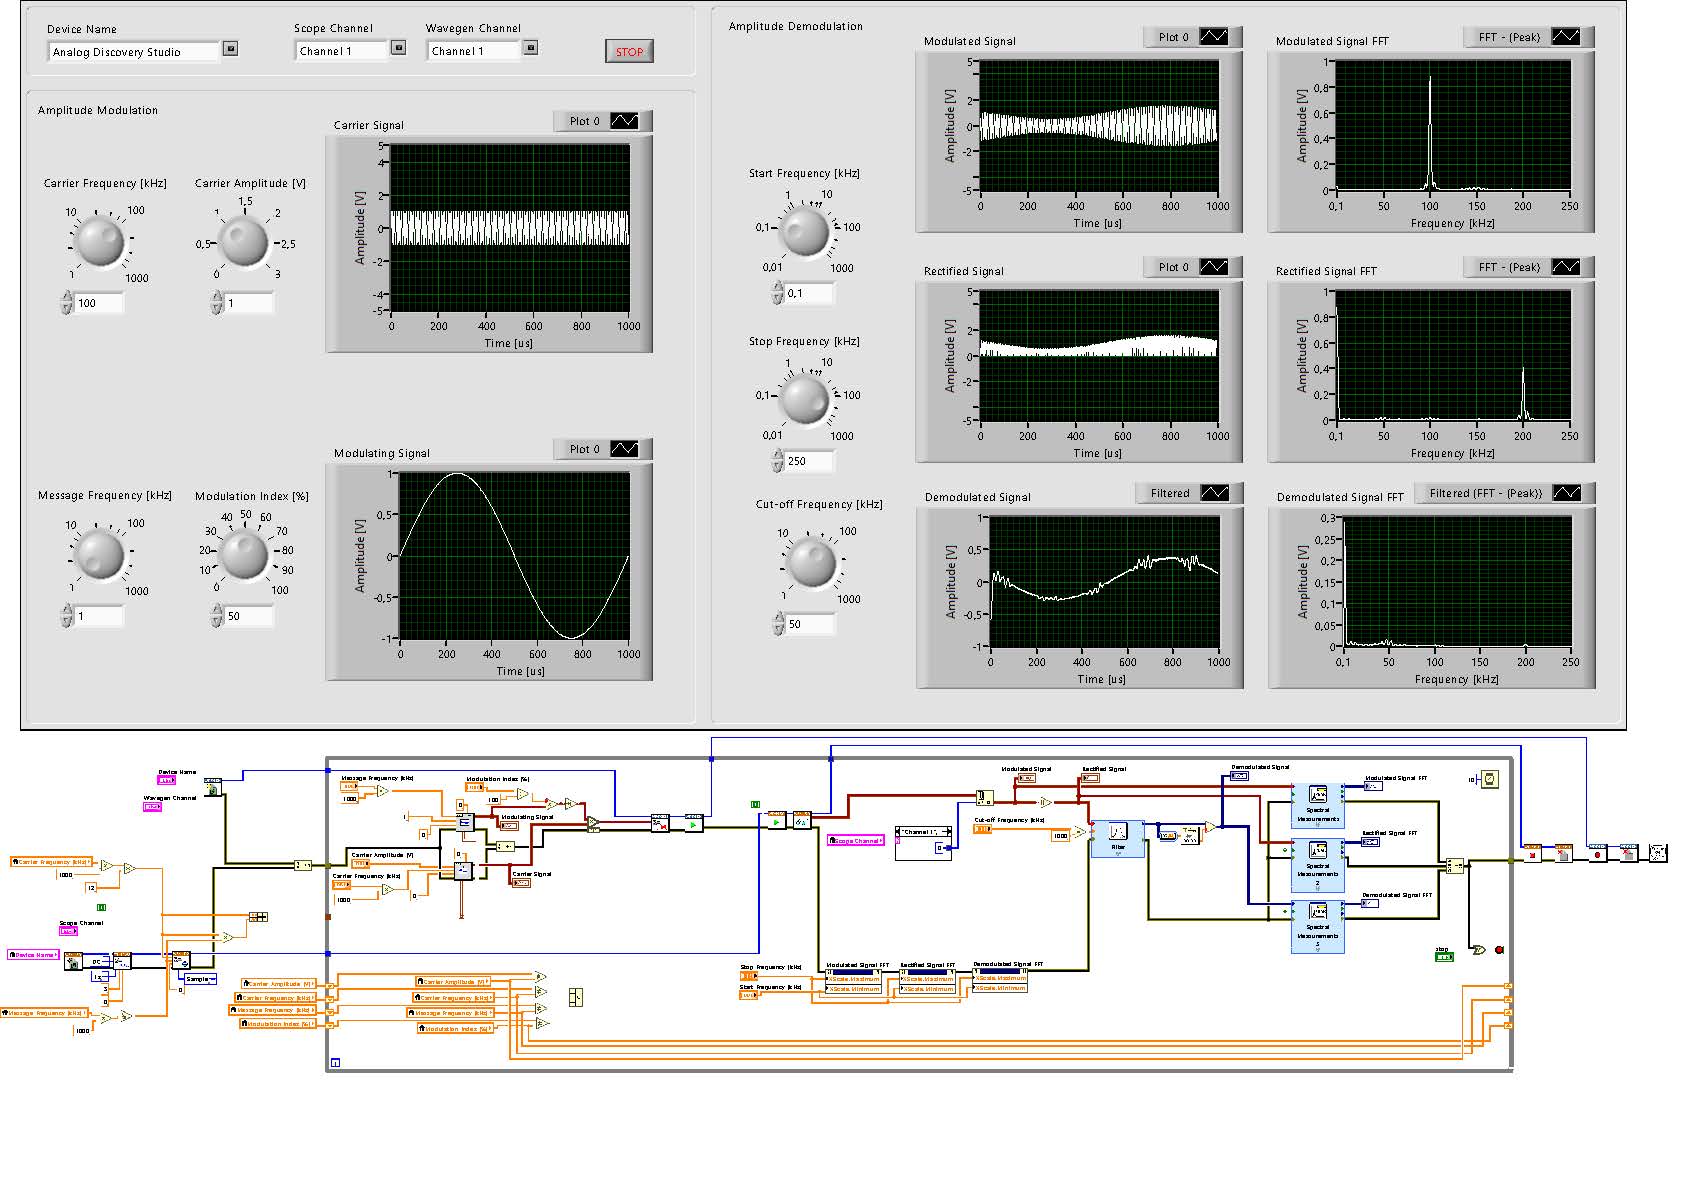
Task: Click the Carrier Frequency stepper arrows
Action: pos(67,303)
